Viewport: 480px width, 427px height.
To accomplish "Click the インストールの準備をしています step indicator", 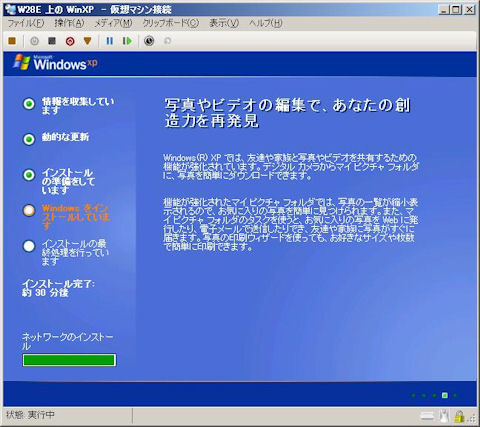I will (x=29, y=175).
